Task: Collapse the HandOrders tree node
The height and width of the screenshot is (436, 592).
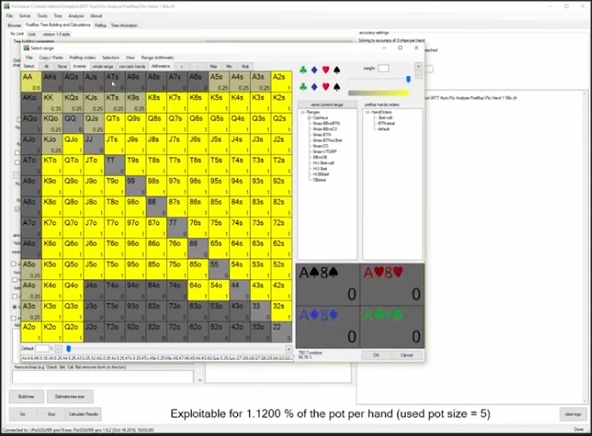Action: pos(367,112)
